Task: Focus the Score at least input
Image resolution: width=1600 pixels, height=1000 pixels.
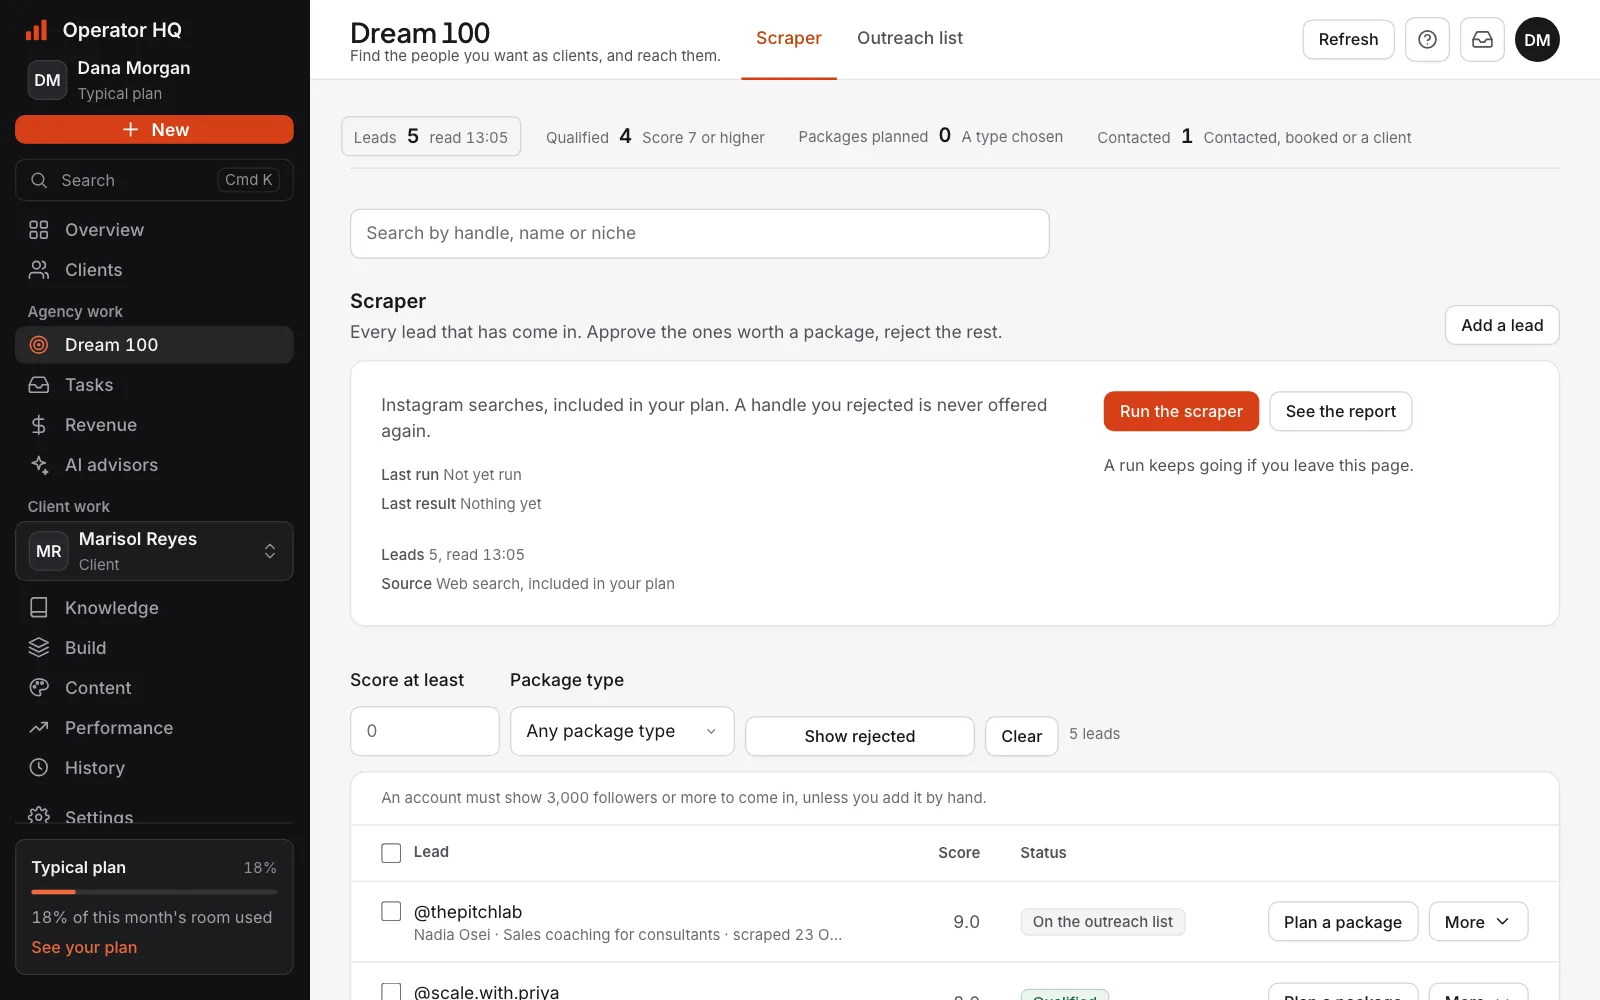Action: (425, 731)
